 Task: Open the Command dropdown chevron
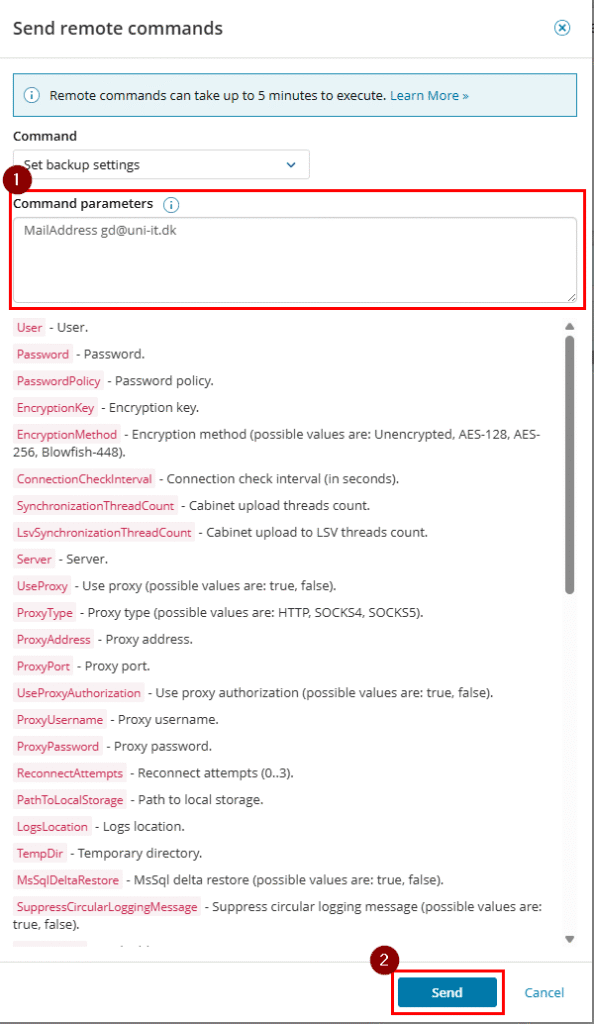click(291, 165)
